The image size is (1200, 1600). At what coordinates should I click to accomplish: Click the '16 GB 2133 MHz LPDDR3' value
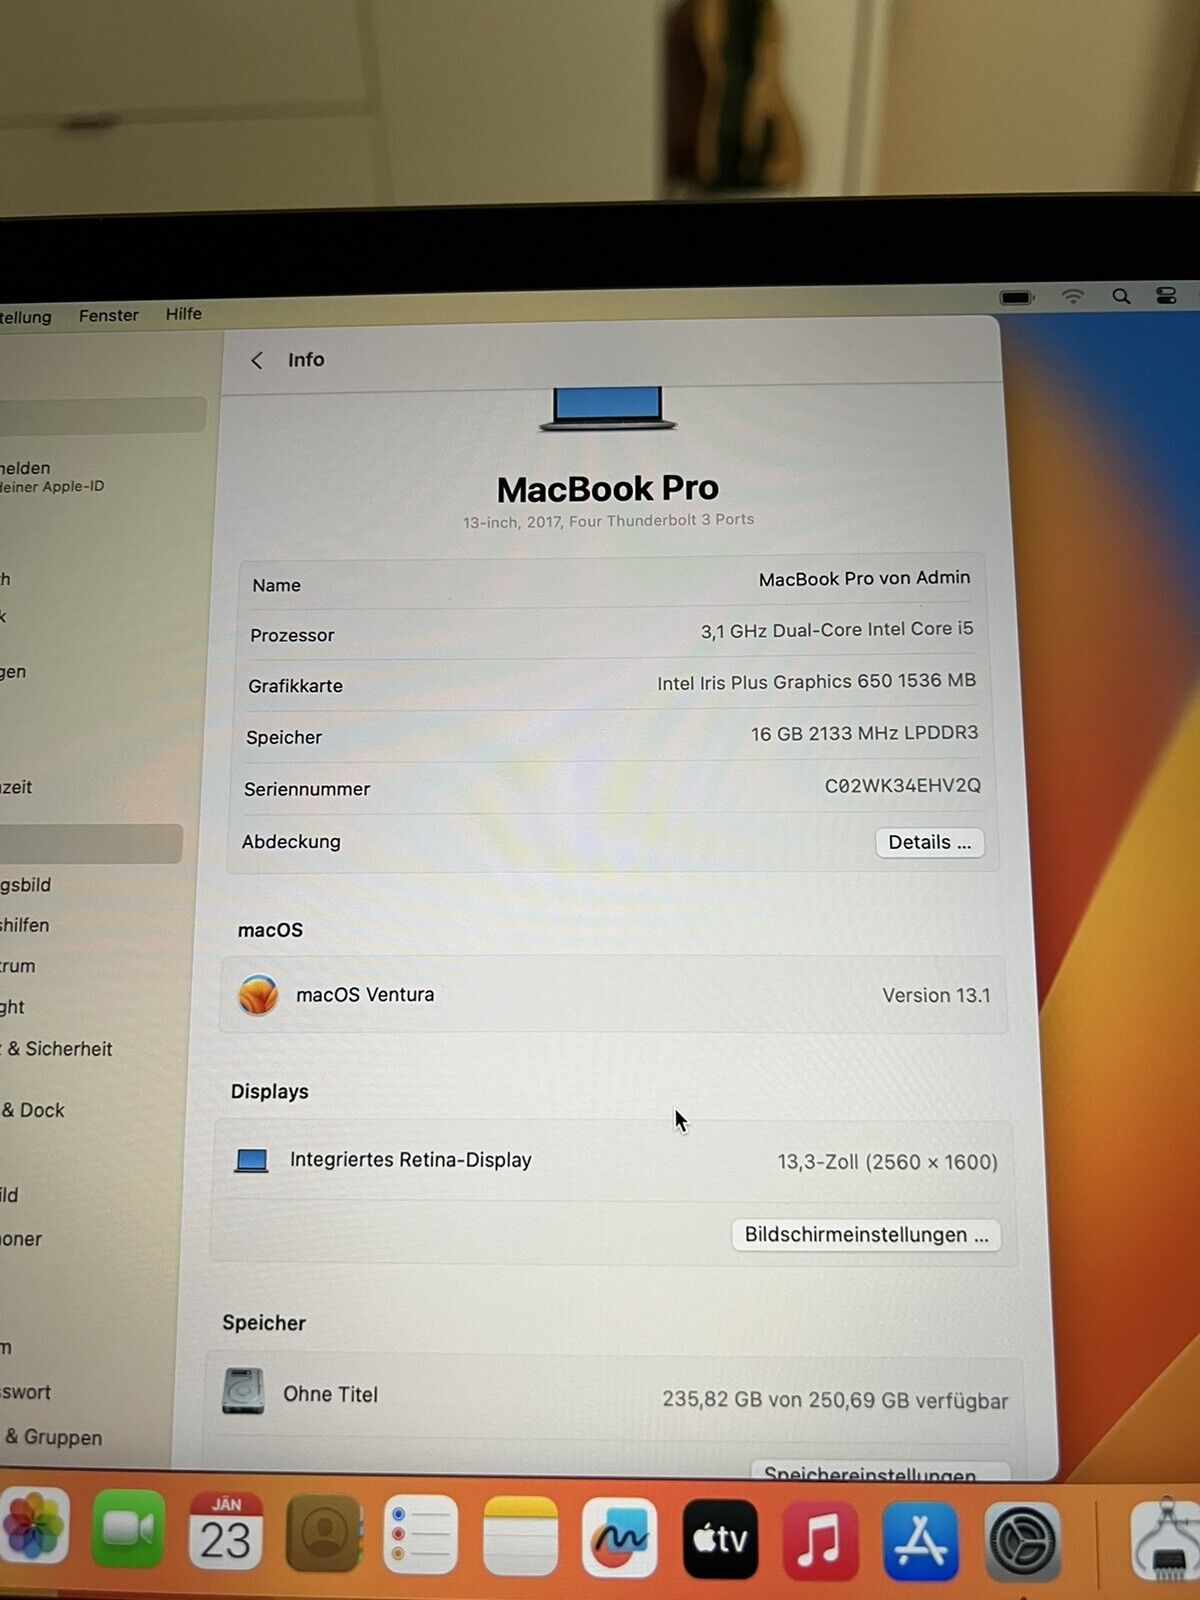(865, 734)
